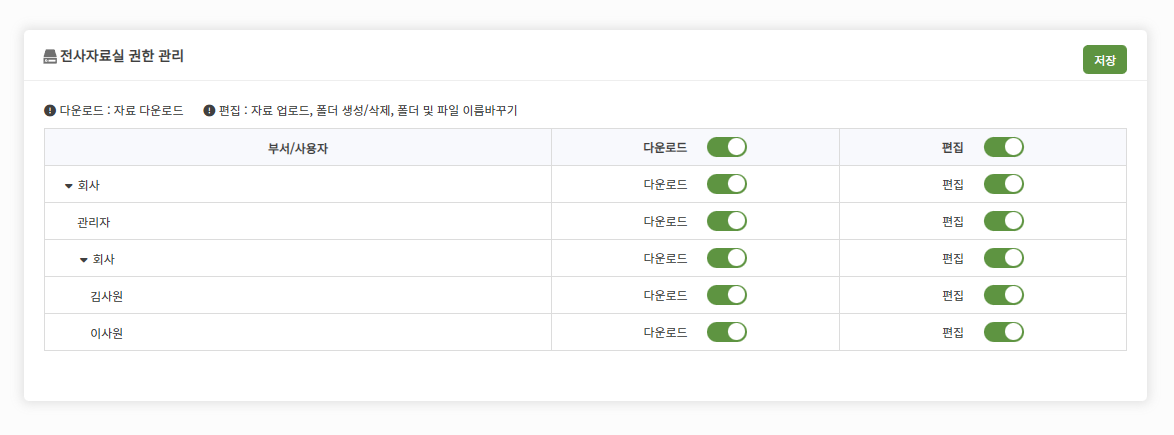Toggle 편집 for nested 회사 department

point(1003,258)
